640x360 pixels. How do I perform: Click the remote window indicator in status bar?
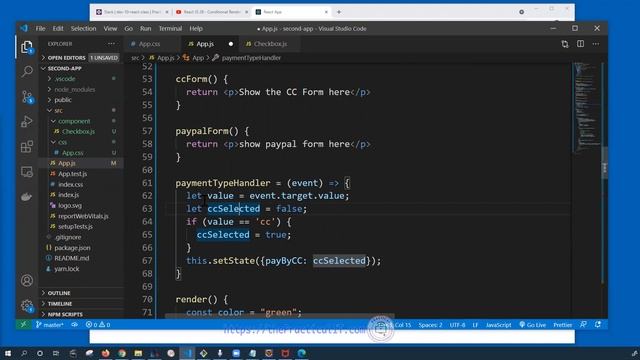(23, 325)
